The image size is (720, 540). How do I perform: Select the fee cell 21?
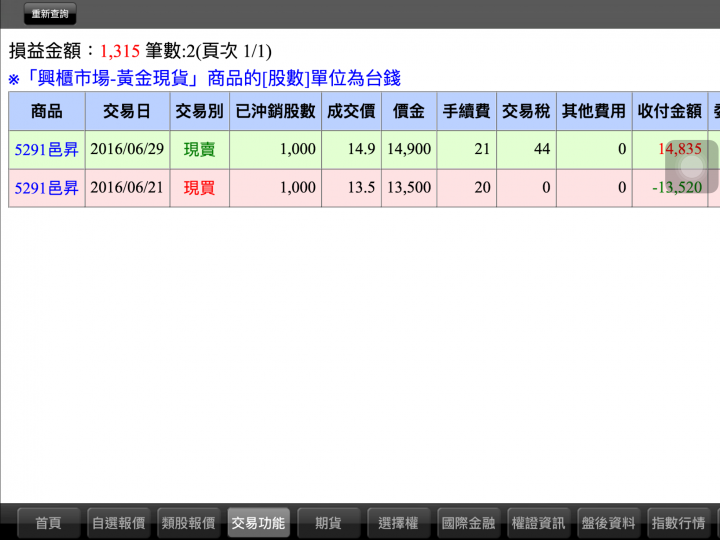point(467,149)
